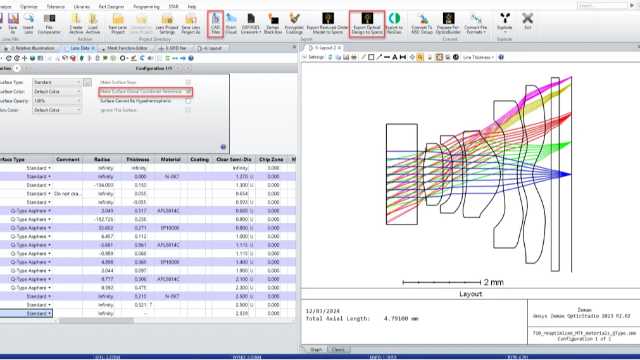640x360 pixels.
Task: Open the Surface Type dropdown
Action: (x=57, y=82)
